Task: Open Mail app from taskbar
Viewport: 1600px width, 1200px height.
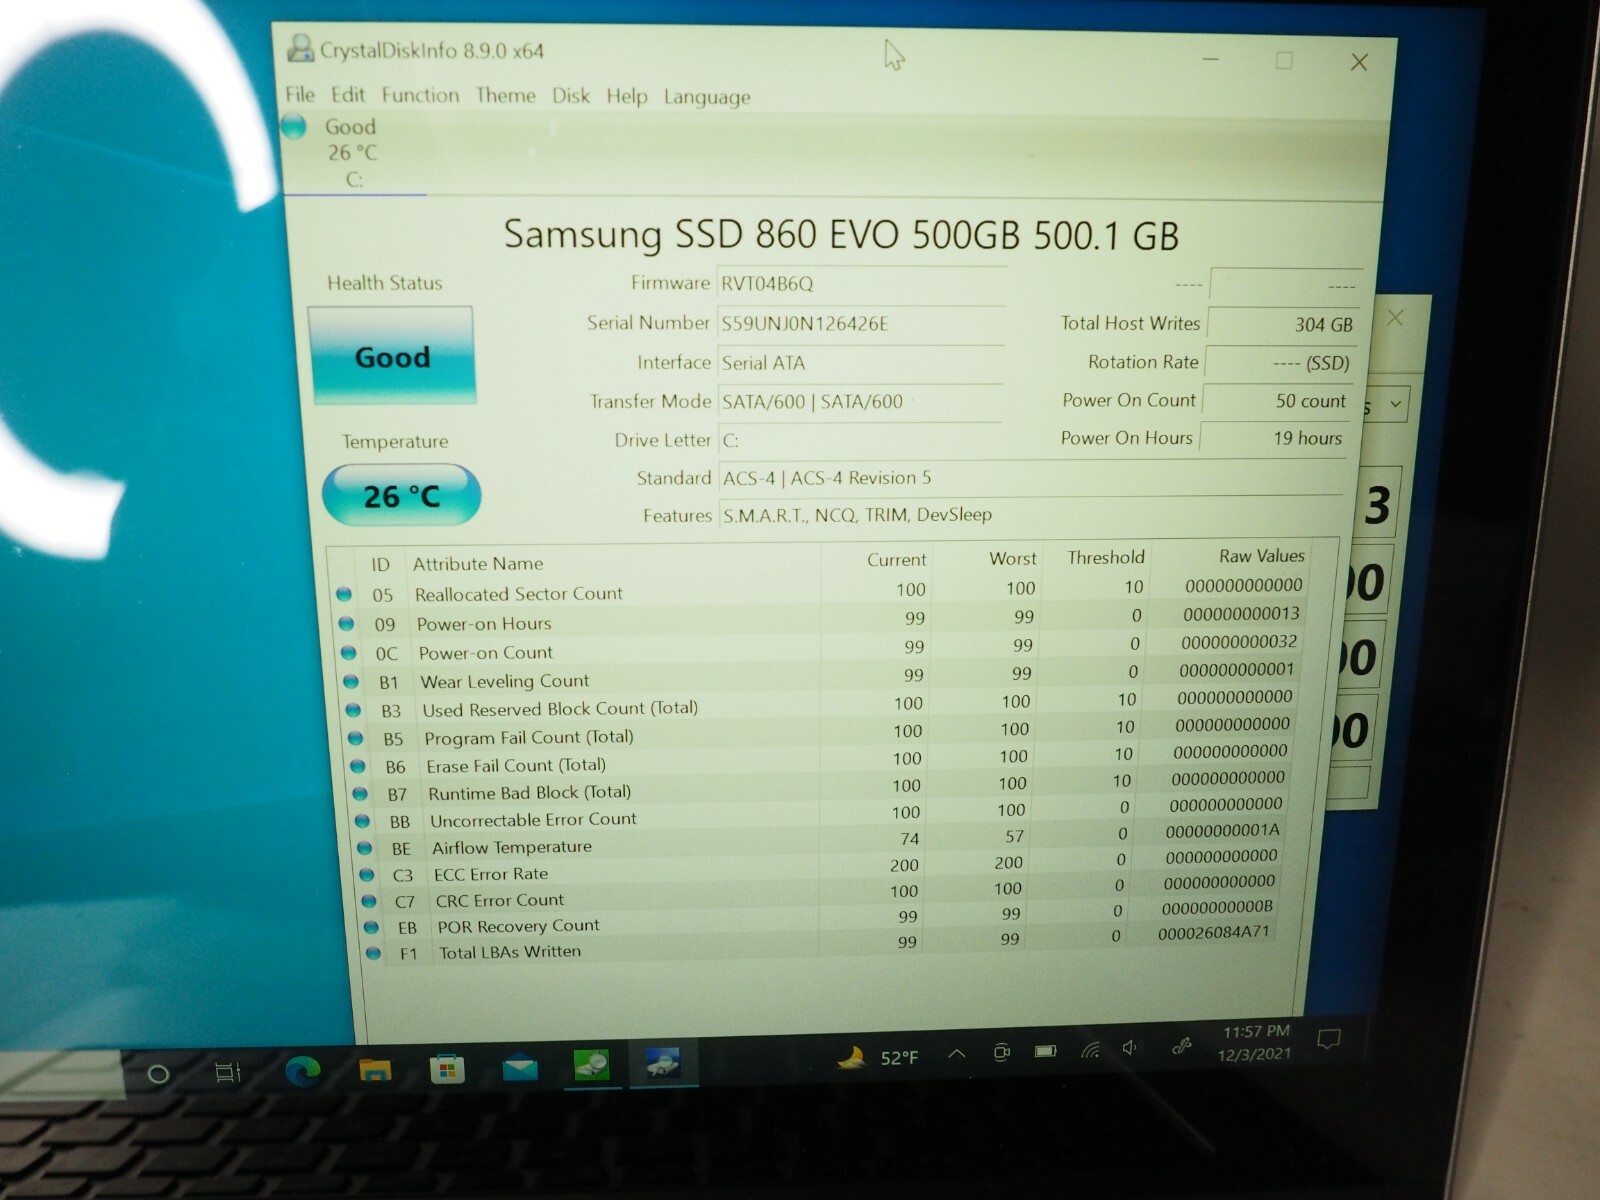Action: pos(519,1068)
